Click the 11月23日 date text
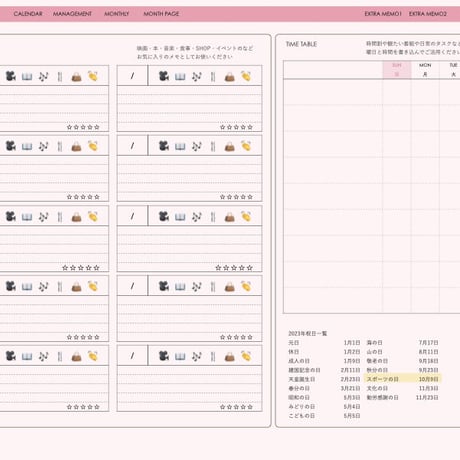 pyautogui.click(x=427, y=397)
